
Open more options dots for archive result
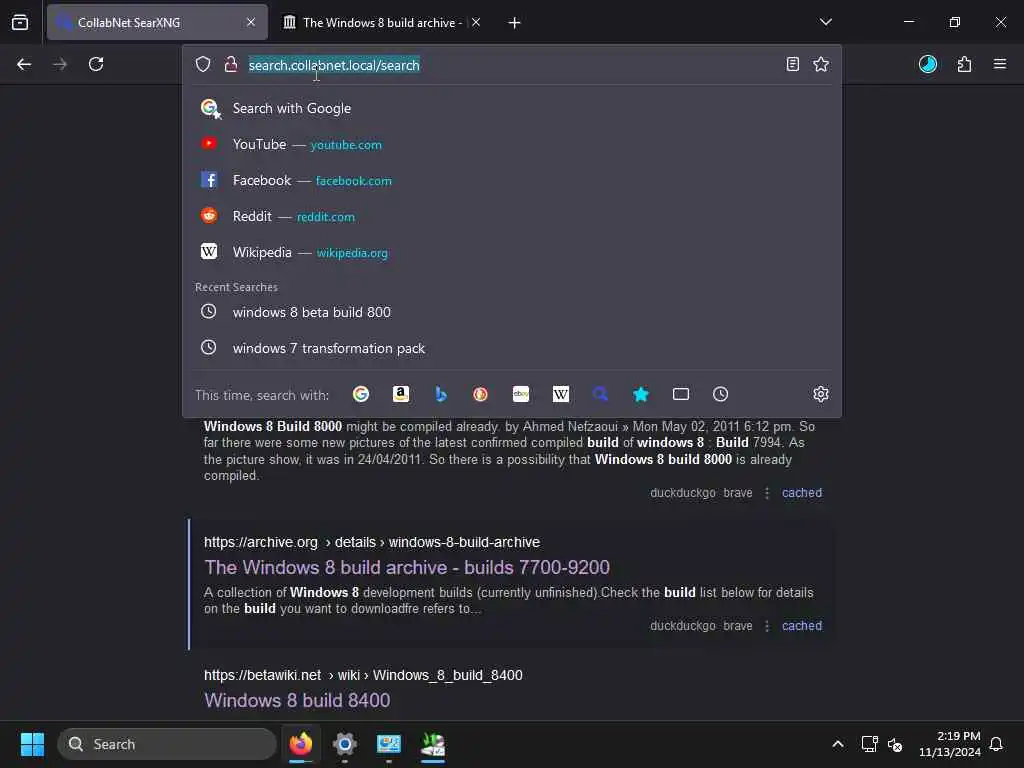(767, 626)
